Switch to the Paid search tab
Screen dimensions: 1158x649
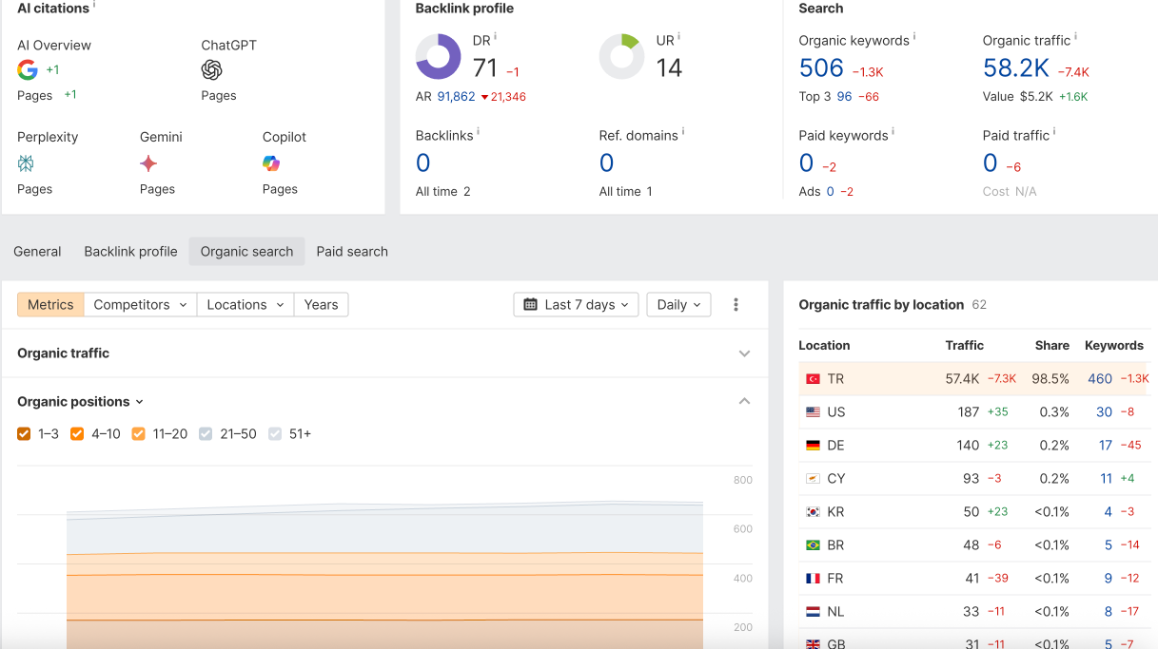tap(352, 252)
